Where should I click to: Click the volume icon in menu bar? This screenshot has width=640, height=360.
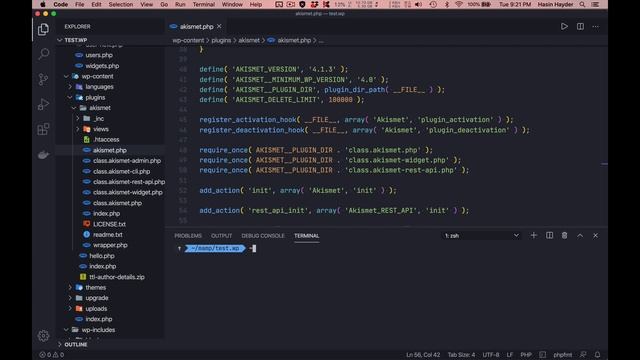click(419, 4)
